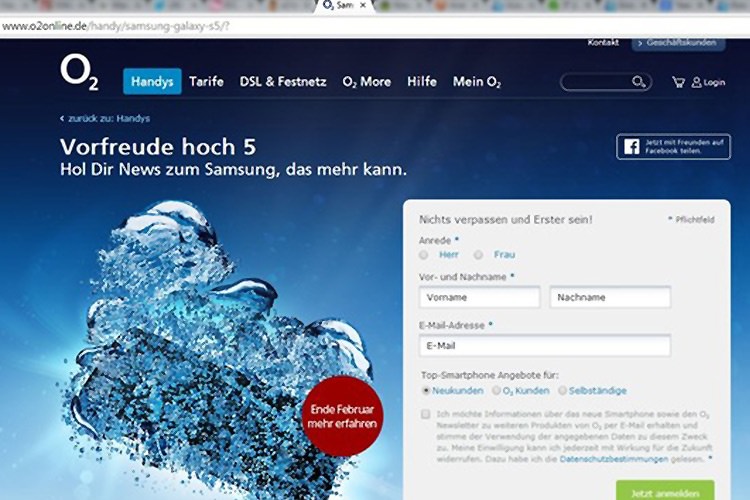
Task: Open the Datenschutzbestimmungen link
Action: [x=614, y=459]
